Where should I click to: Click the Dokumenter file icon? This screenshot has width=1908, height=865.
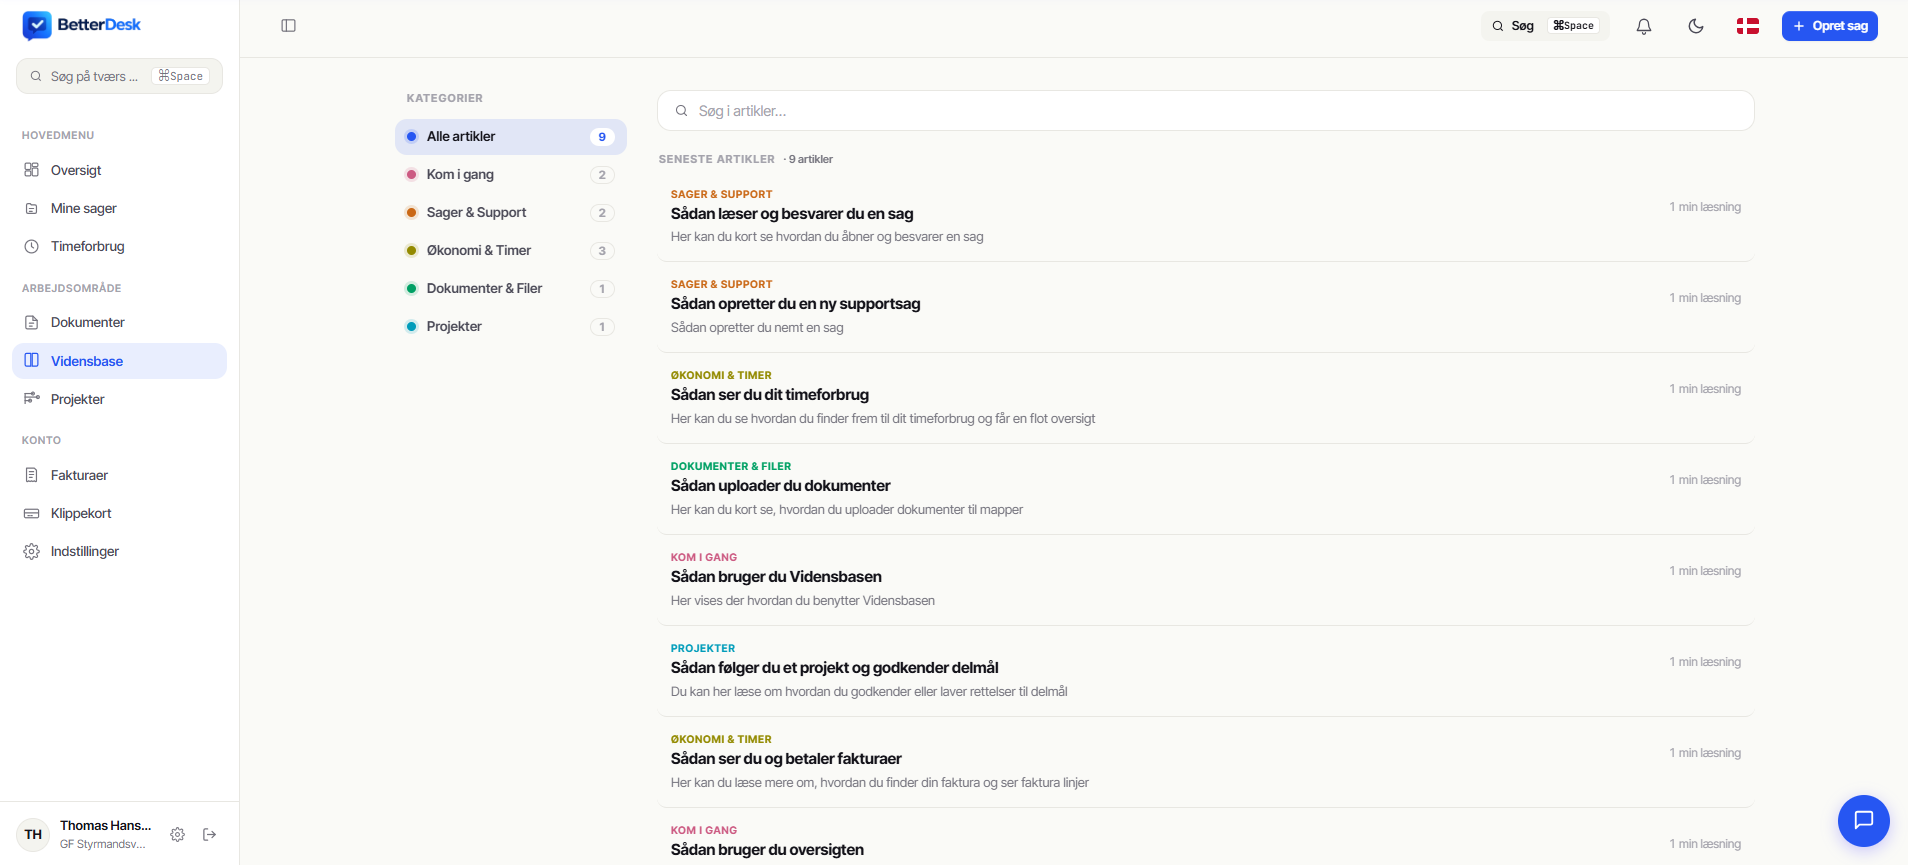[x=32, y=322]
